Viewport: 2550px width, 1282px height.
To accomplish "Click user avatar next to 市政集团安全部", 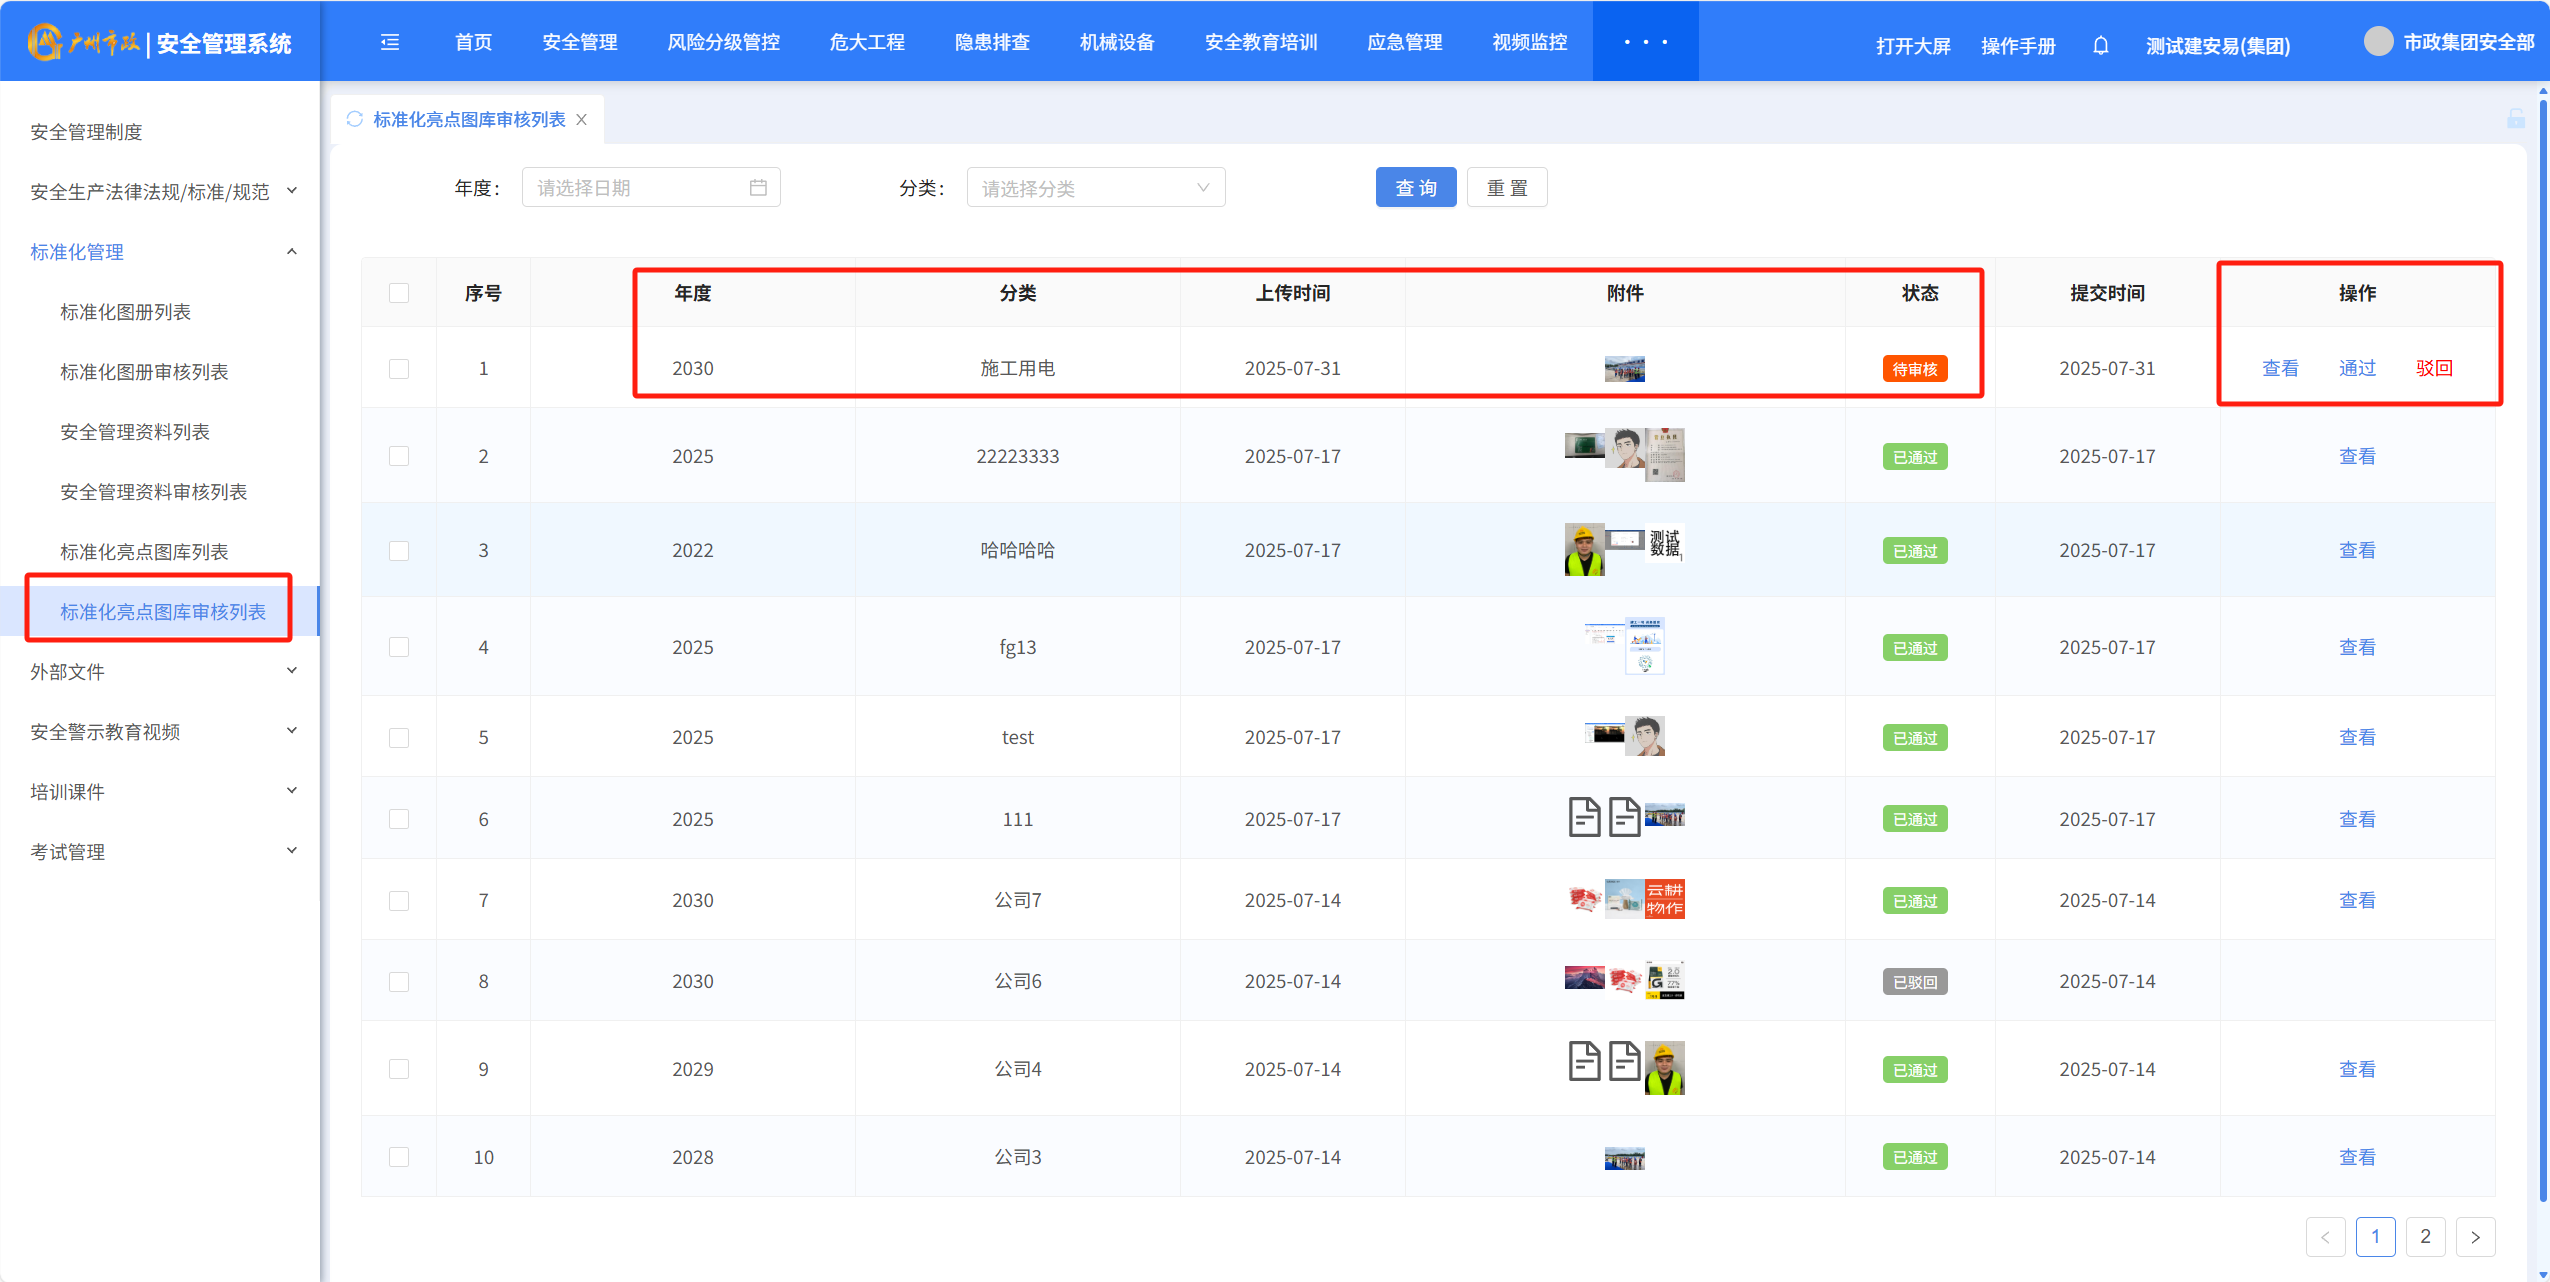I will (x=2378, y=42).
